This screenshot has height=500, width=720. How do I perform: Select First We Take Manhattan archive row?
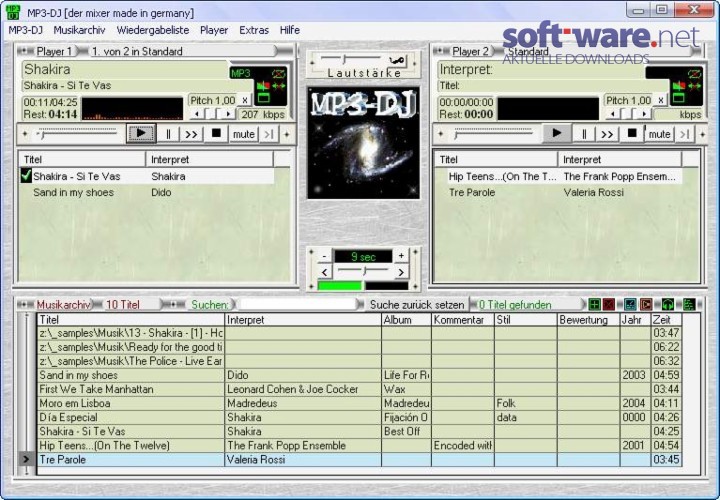point(359,389)
